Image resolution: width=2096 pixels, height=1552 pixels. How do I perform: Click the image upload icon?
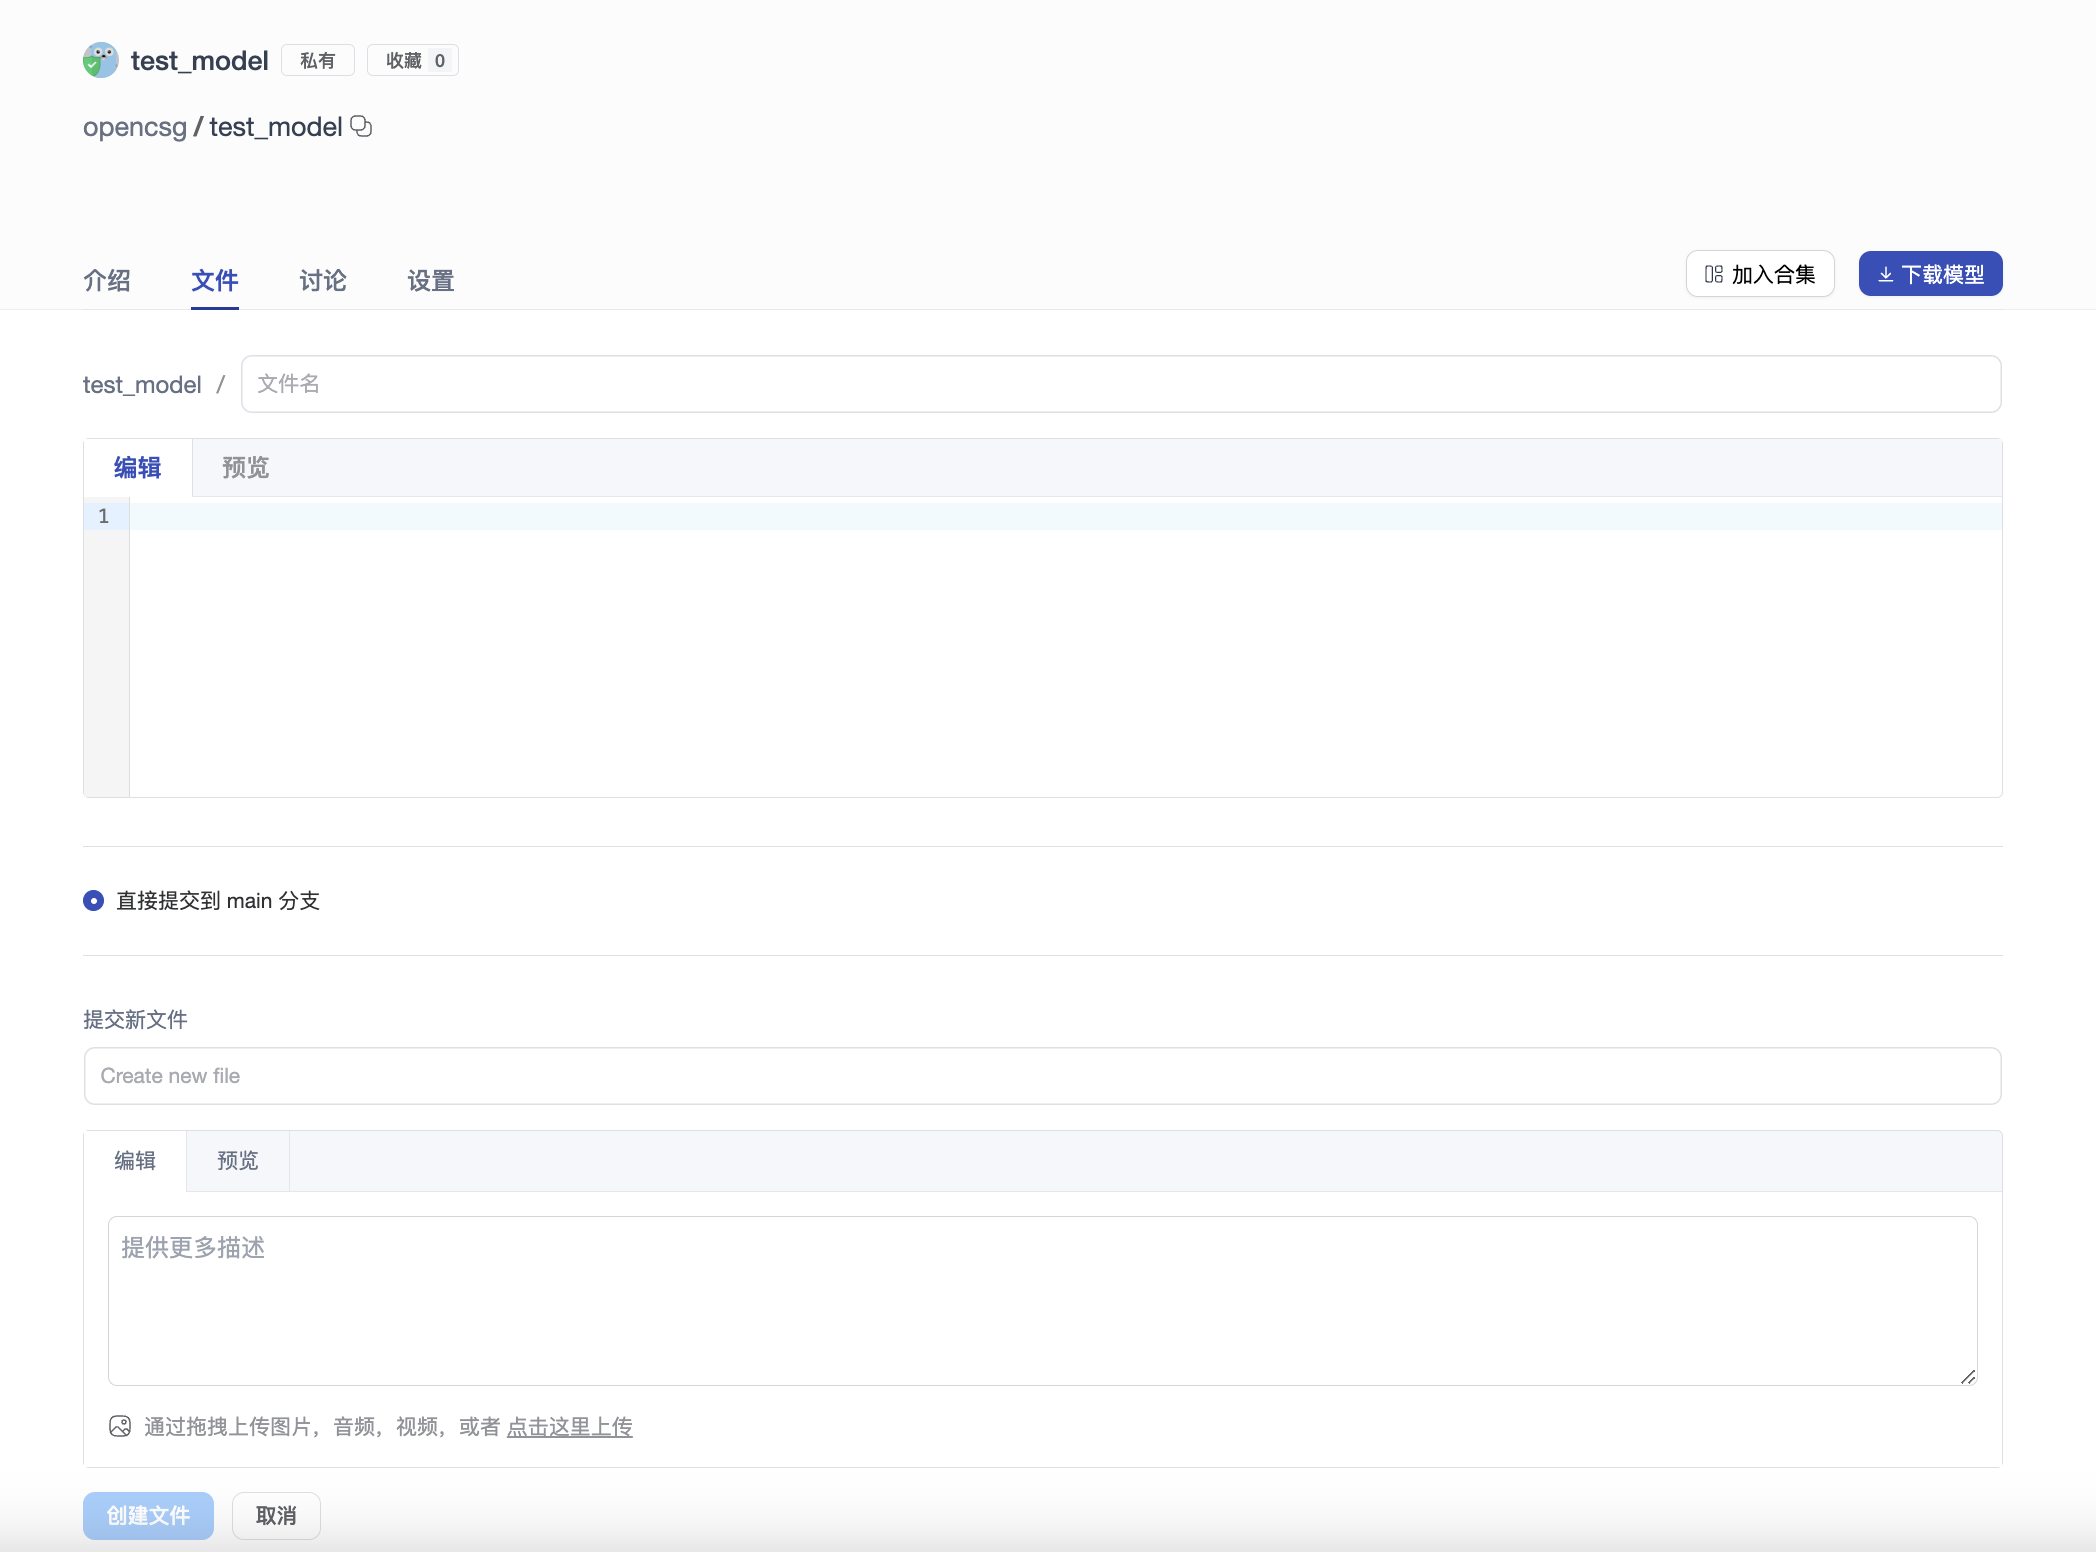(x=120, y=1426)
